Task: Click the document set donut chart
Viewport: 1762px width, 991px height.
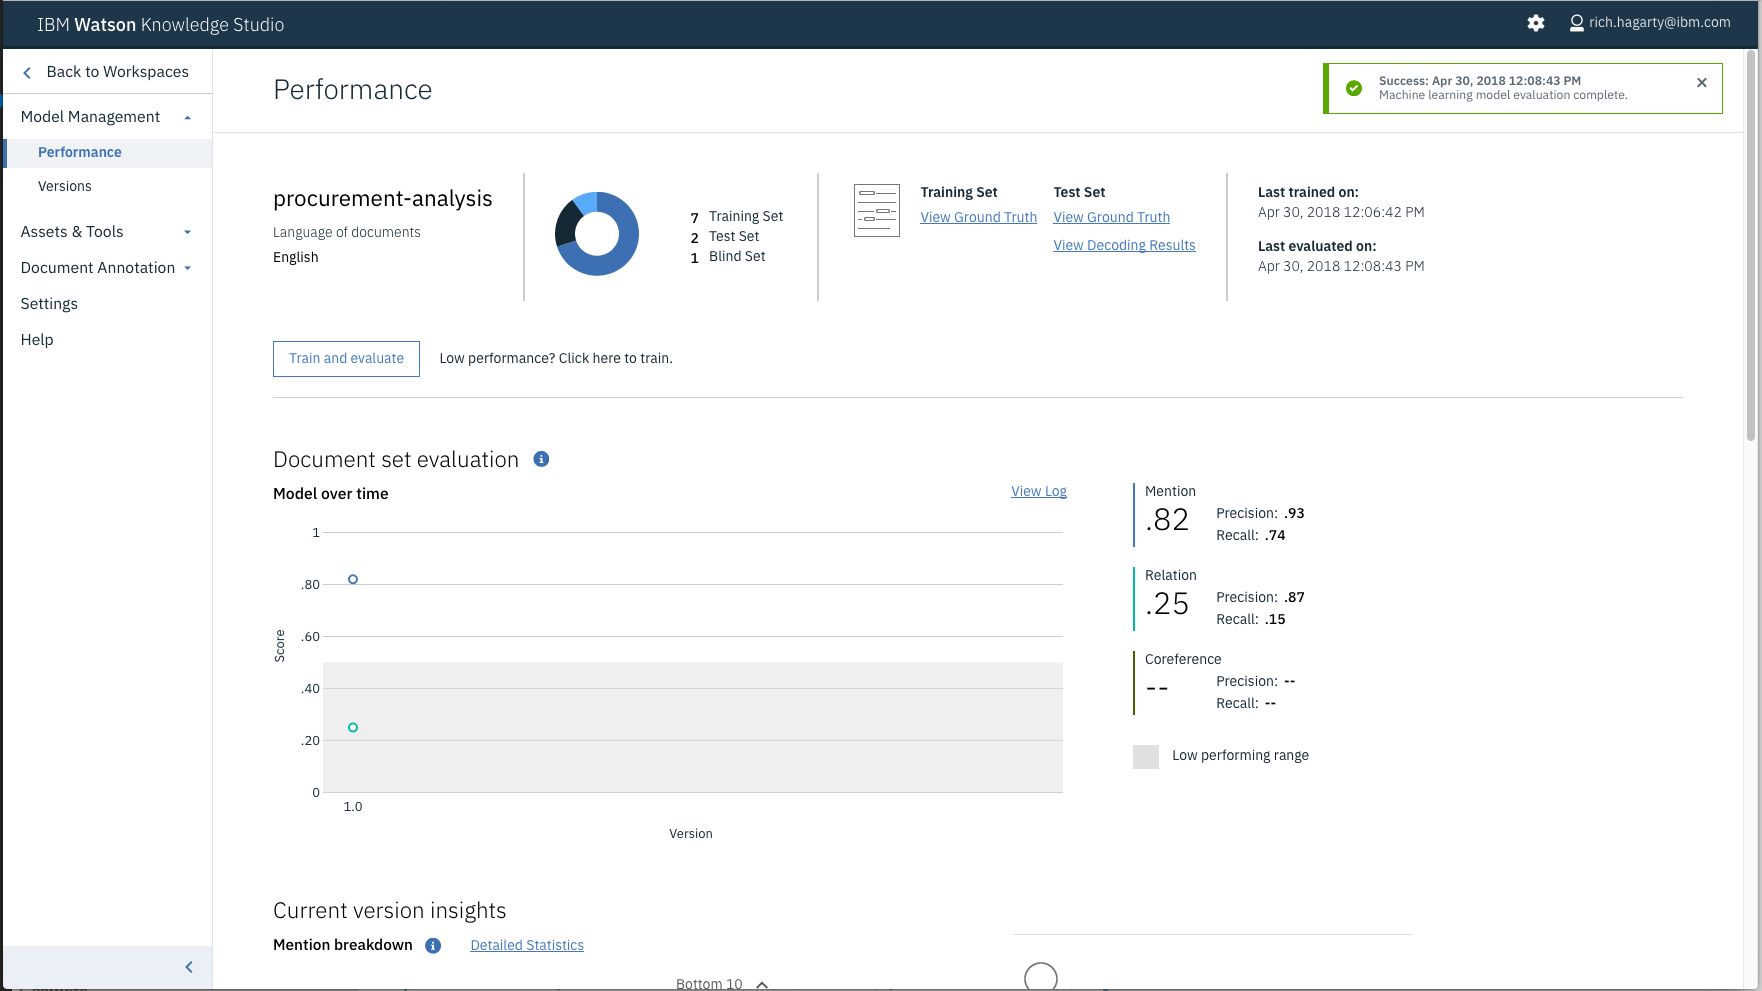Action: [597, 234]
